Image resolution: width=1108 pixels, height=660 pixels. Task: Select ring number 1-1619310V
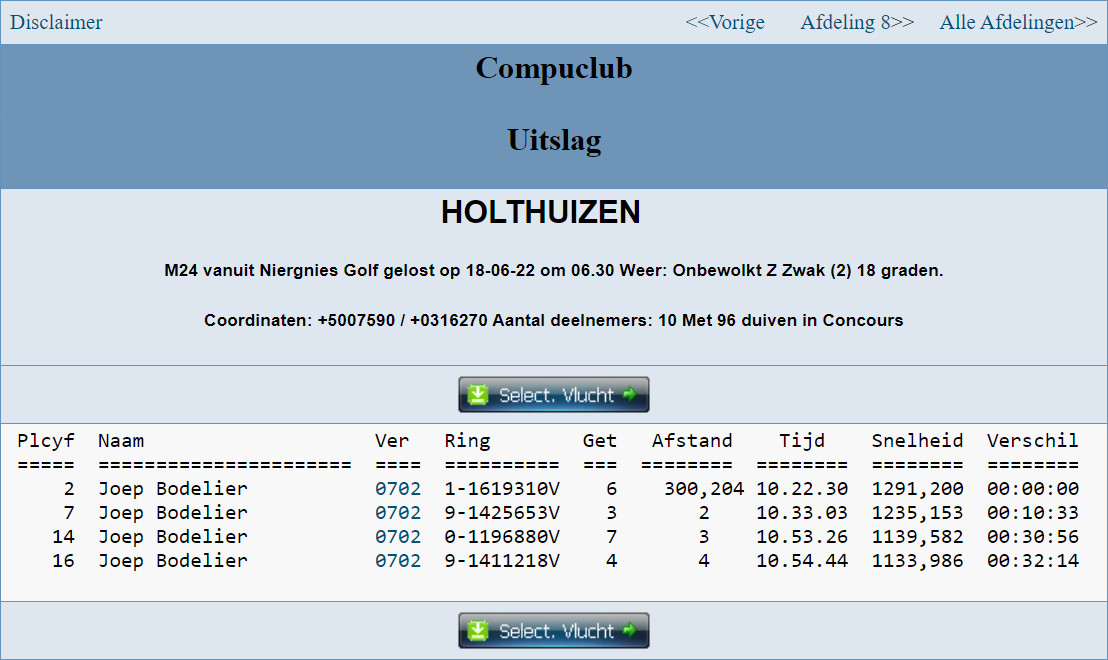[502, 488]
